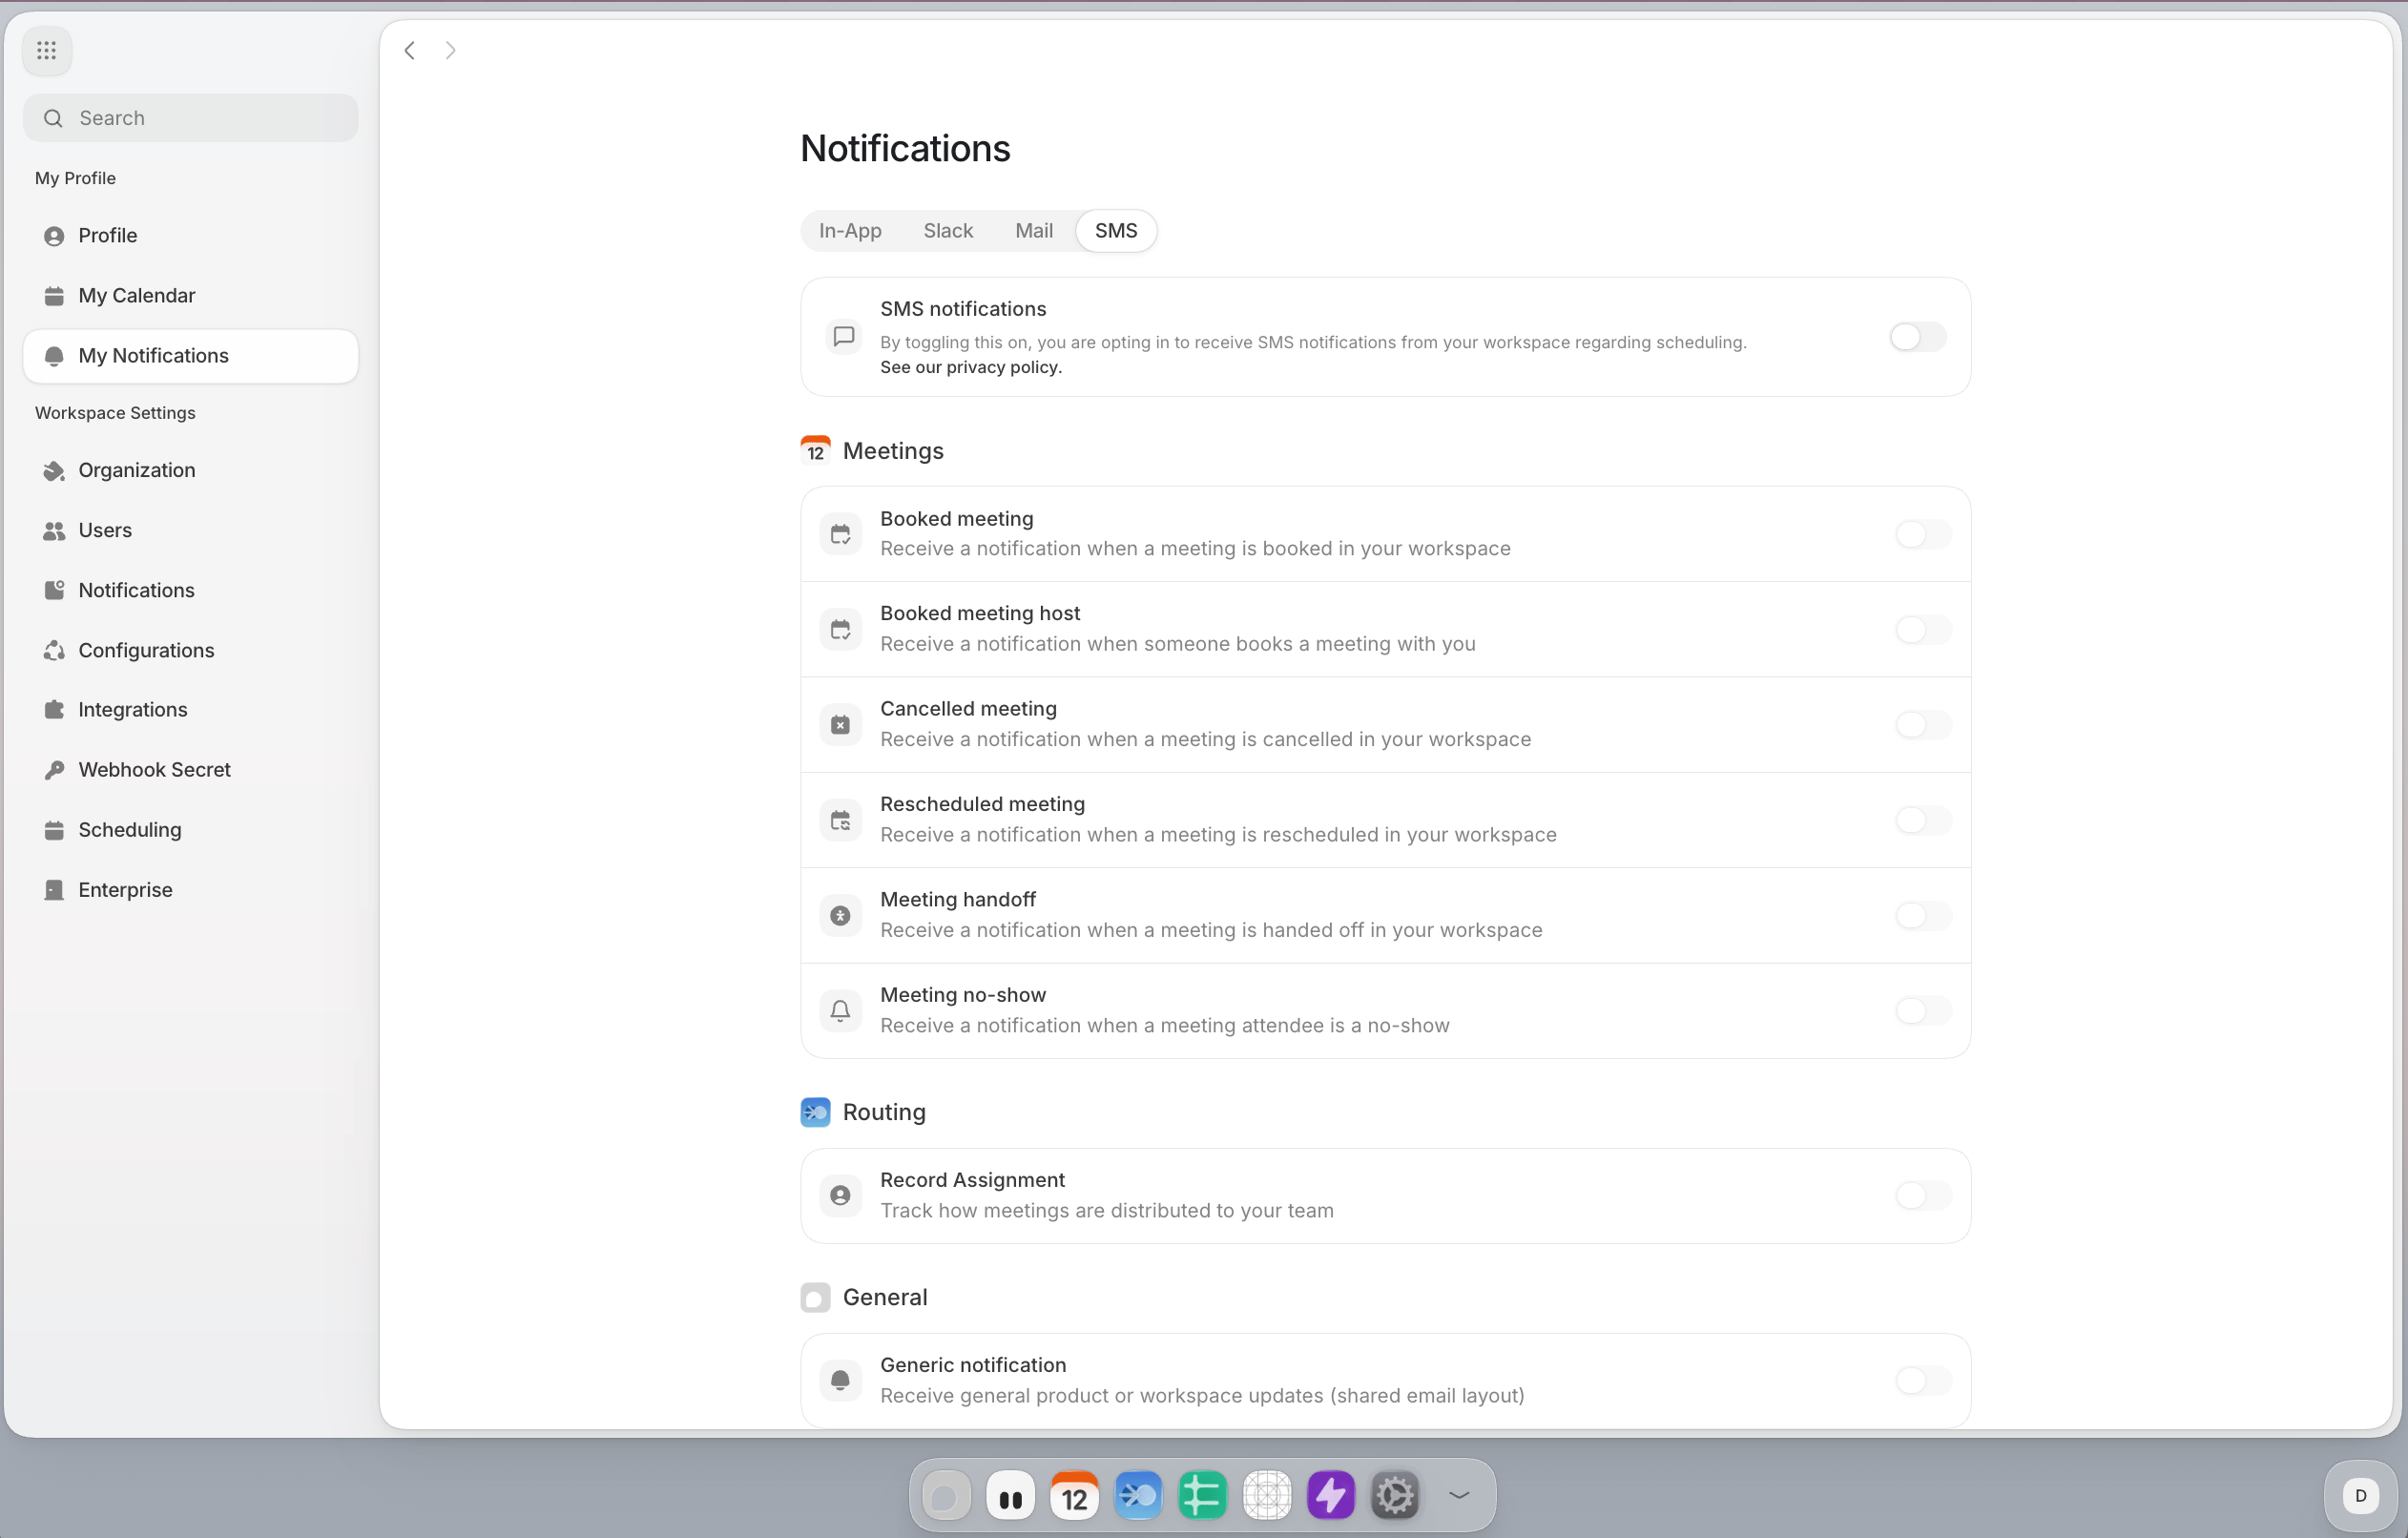This screenshot has width=2408, height=1538.
Task: Open Enterprise settings
Action: (191, 890)
